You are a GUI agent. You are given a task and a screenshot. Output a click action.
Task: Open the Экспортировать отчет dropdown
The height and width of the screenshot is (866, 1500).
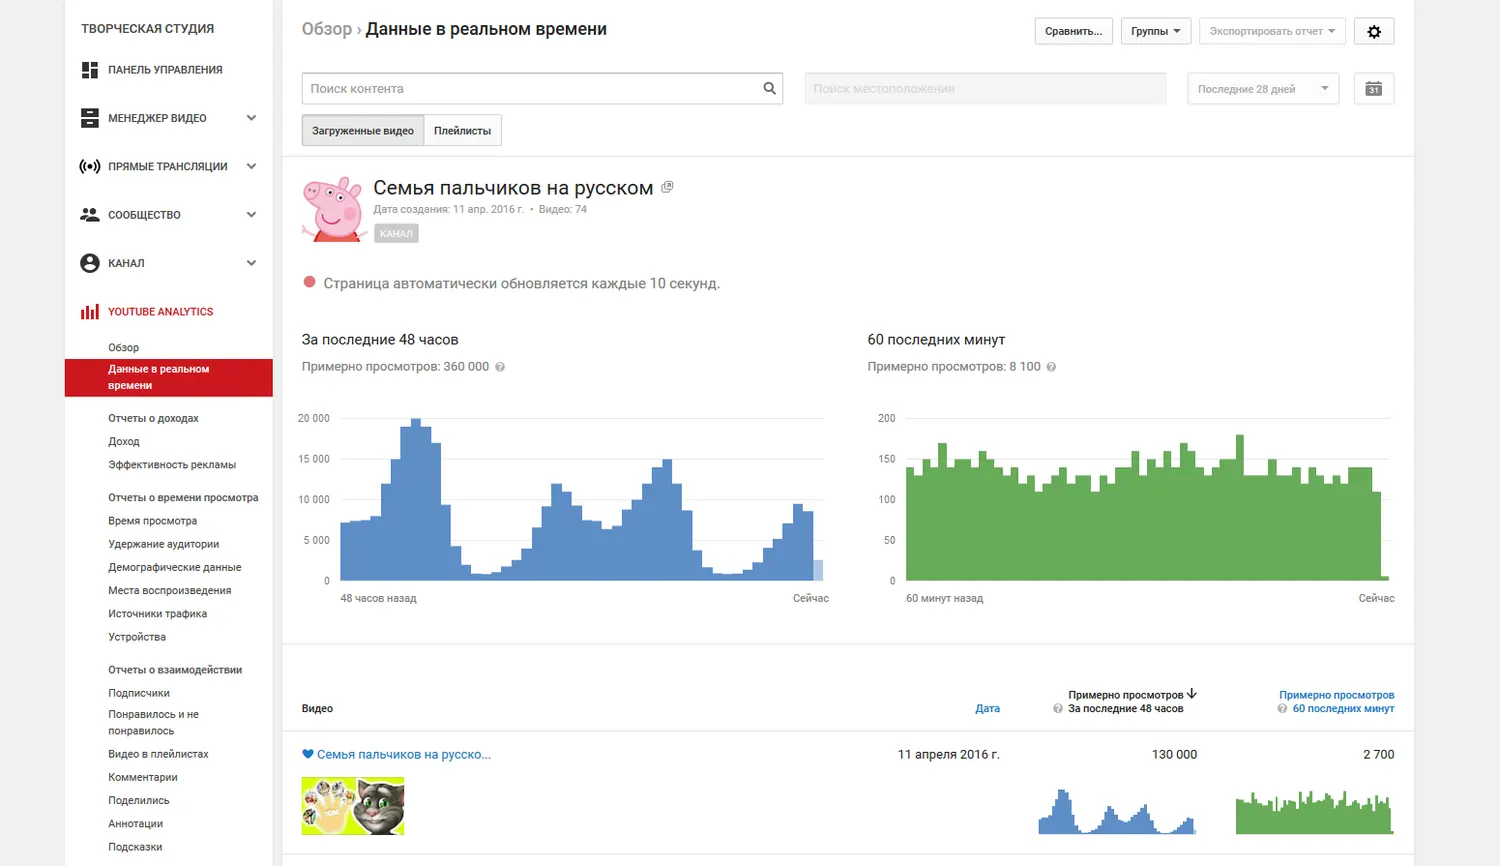point(1272,31)
